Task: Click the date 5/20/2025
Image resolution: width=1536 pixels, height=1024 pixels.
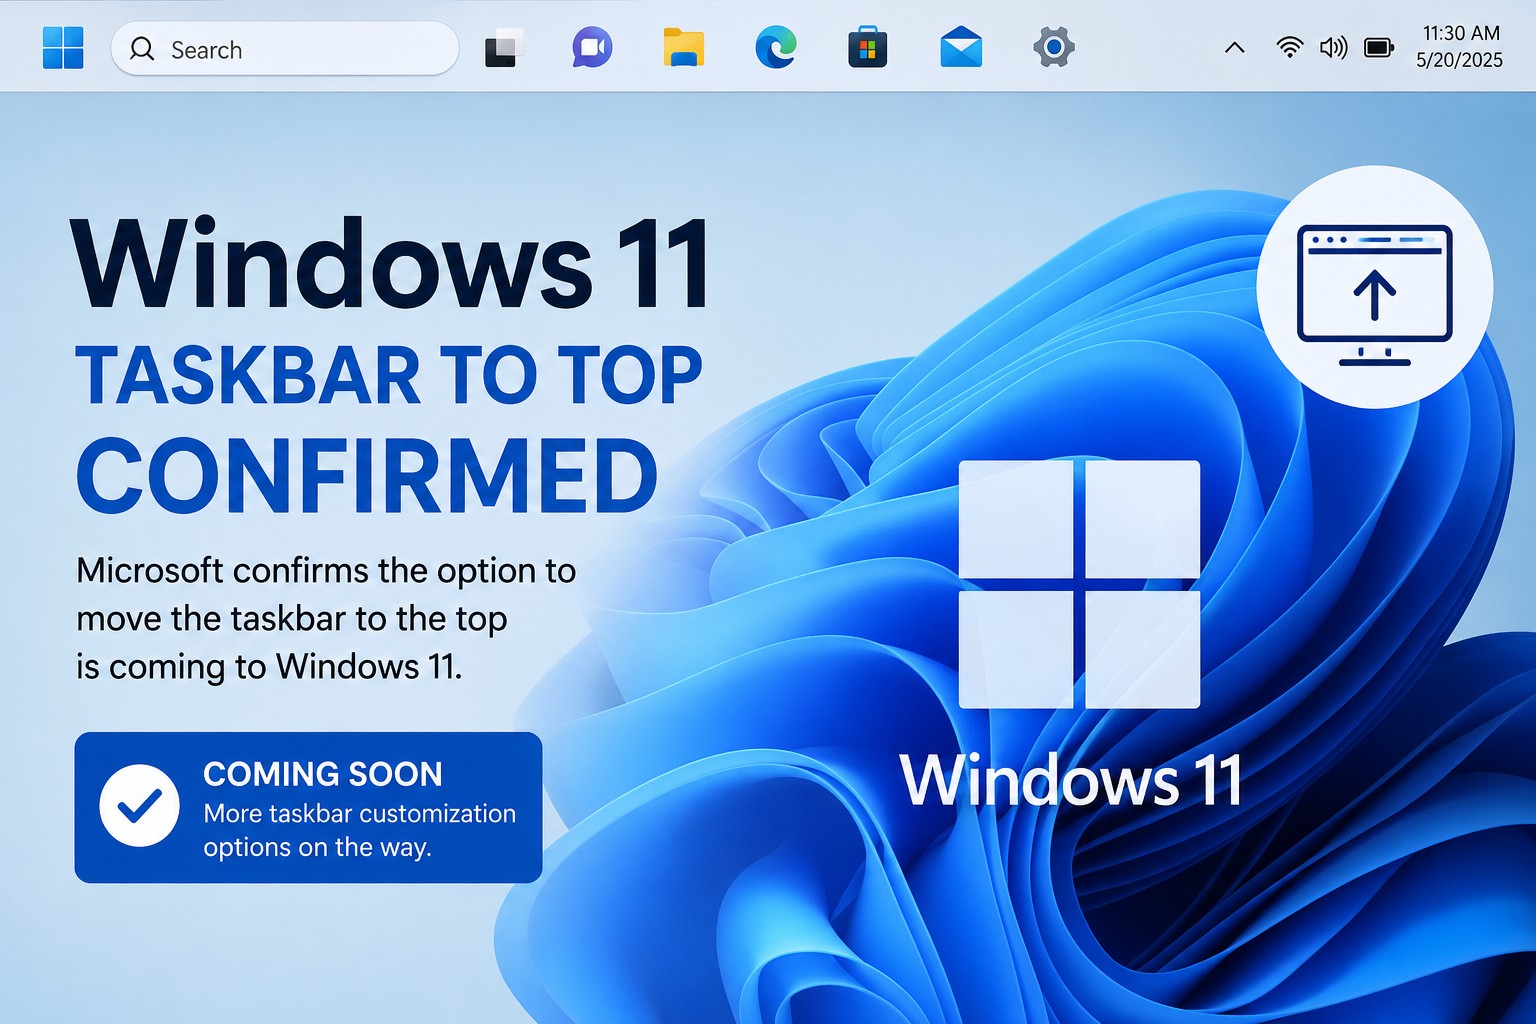Action: (1460, 60)
